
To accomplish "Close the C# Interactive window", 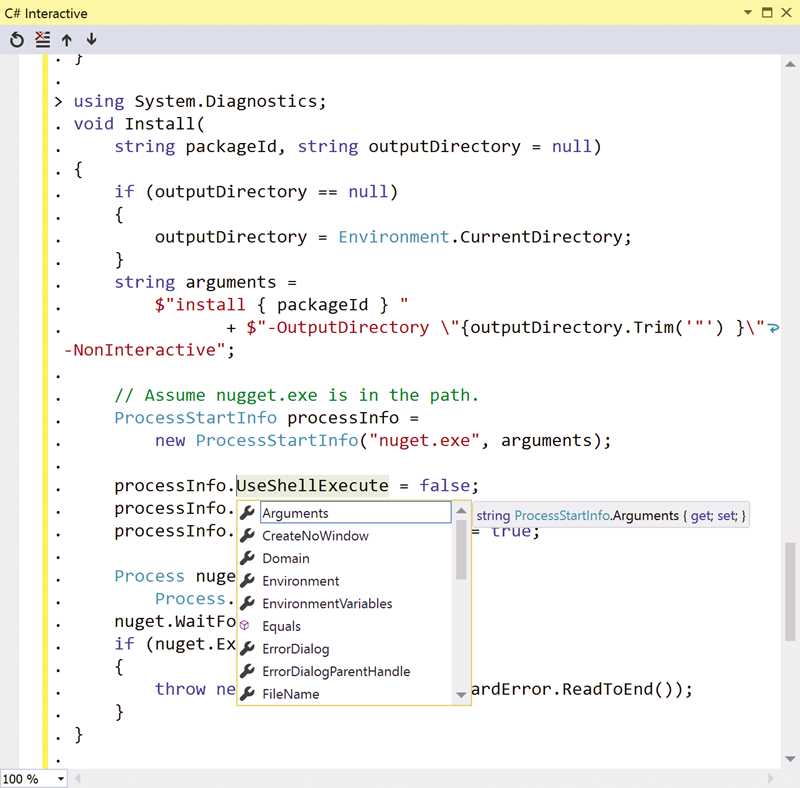I will [786, 12].
